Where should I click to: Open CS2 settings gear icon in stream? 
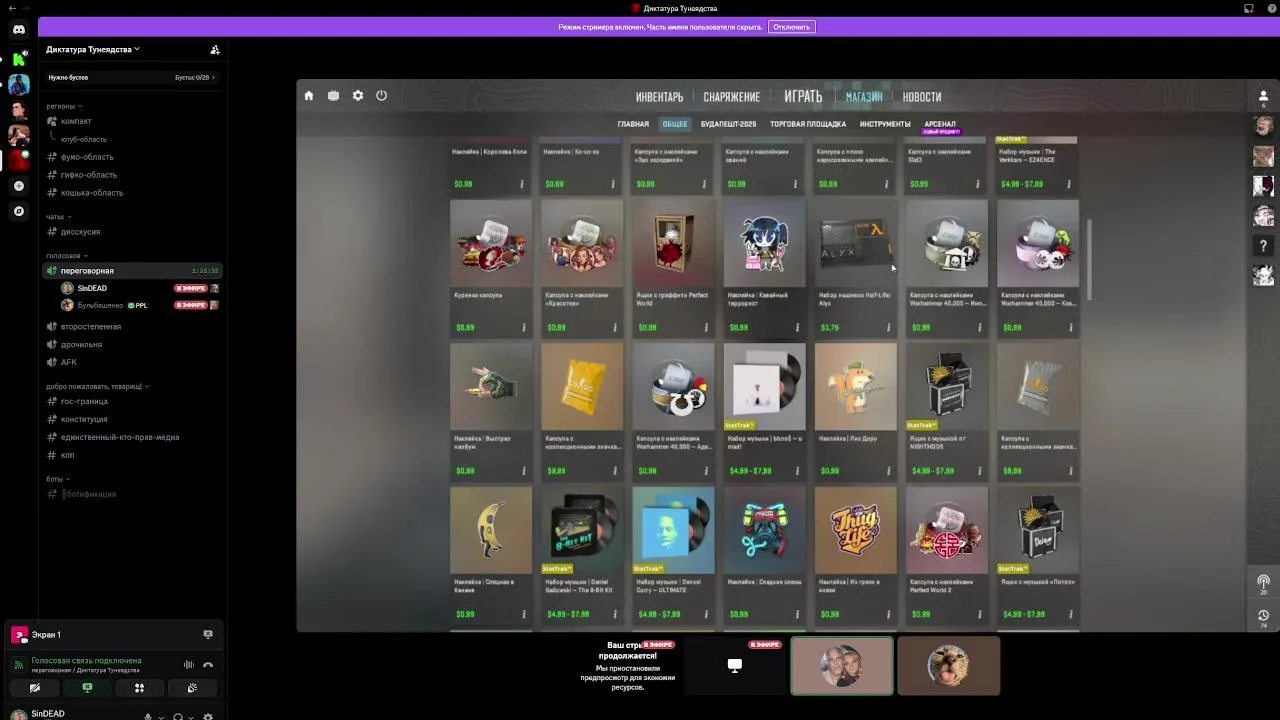[x=358, y=96]
